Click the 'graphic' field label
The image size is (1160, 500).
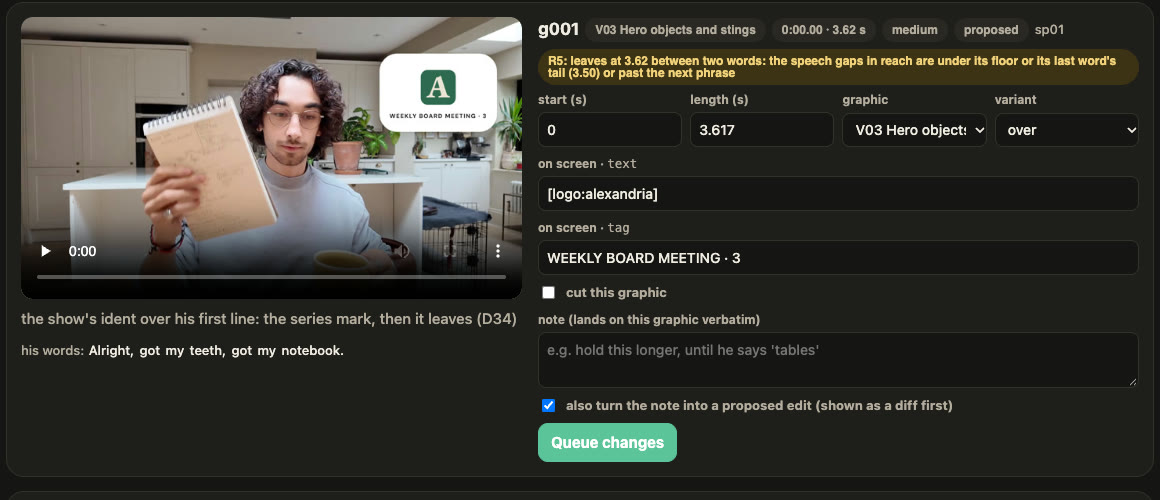(865, 100)
